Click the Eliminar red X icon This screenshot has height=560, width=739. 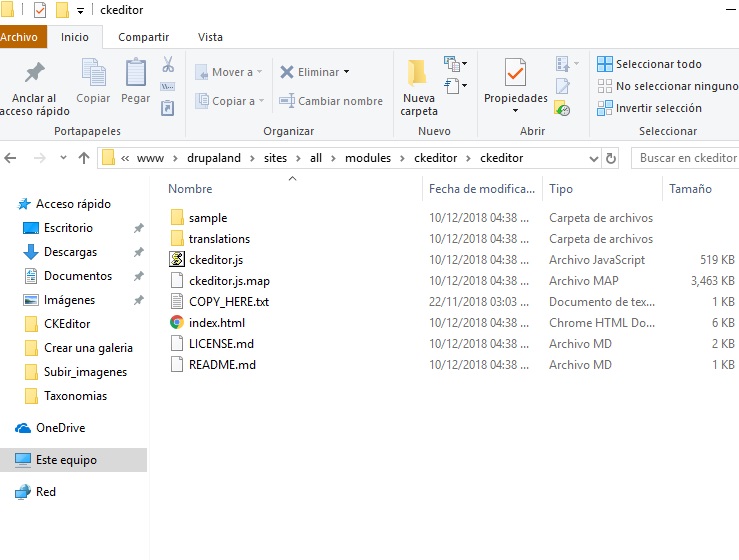pyautogui.click(x=287, y=72)
